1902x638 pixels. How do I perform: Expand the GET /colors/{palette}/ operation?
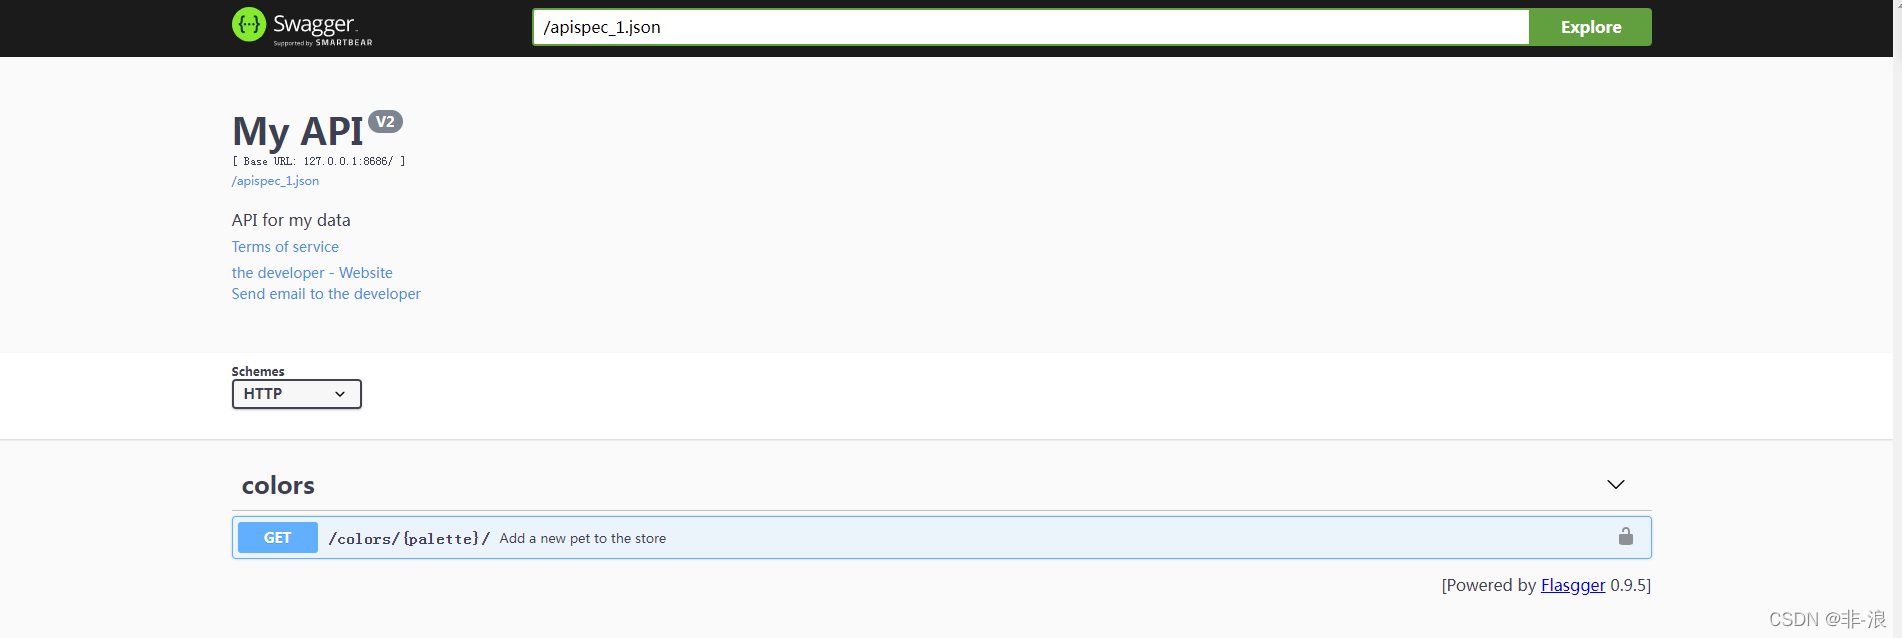pyautogui.click(x=941, y=538)
